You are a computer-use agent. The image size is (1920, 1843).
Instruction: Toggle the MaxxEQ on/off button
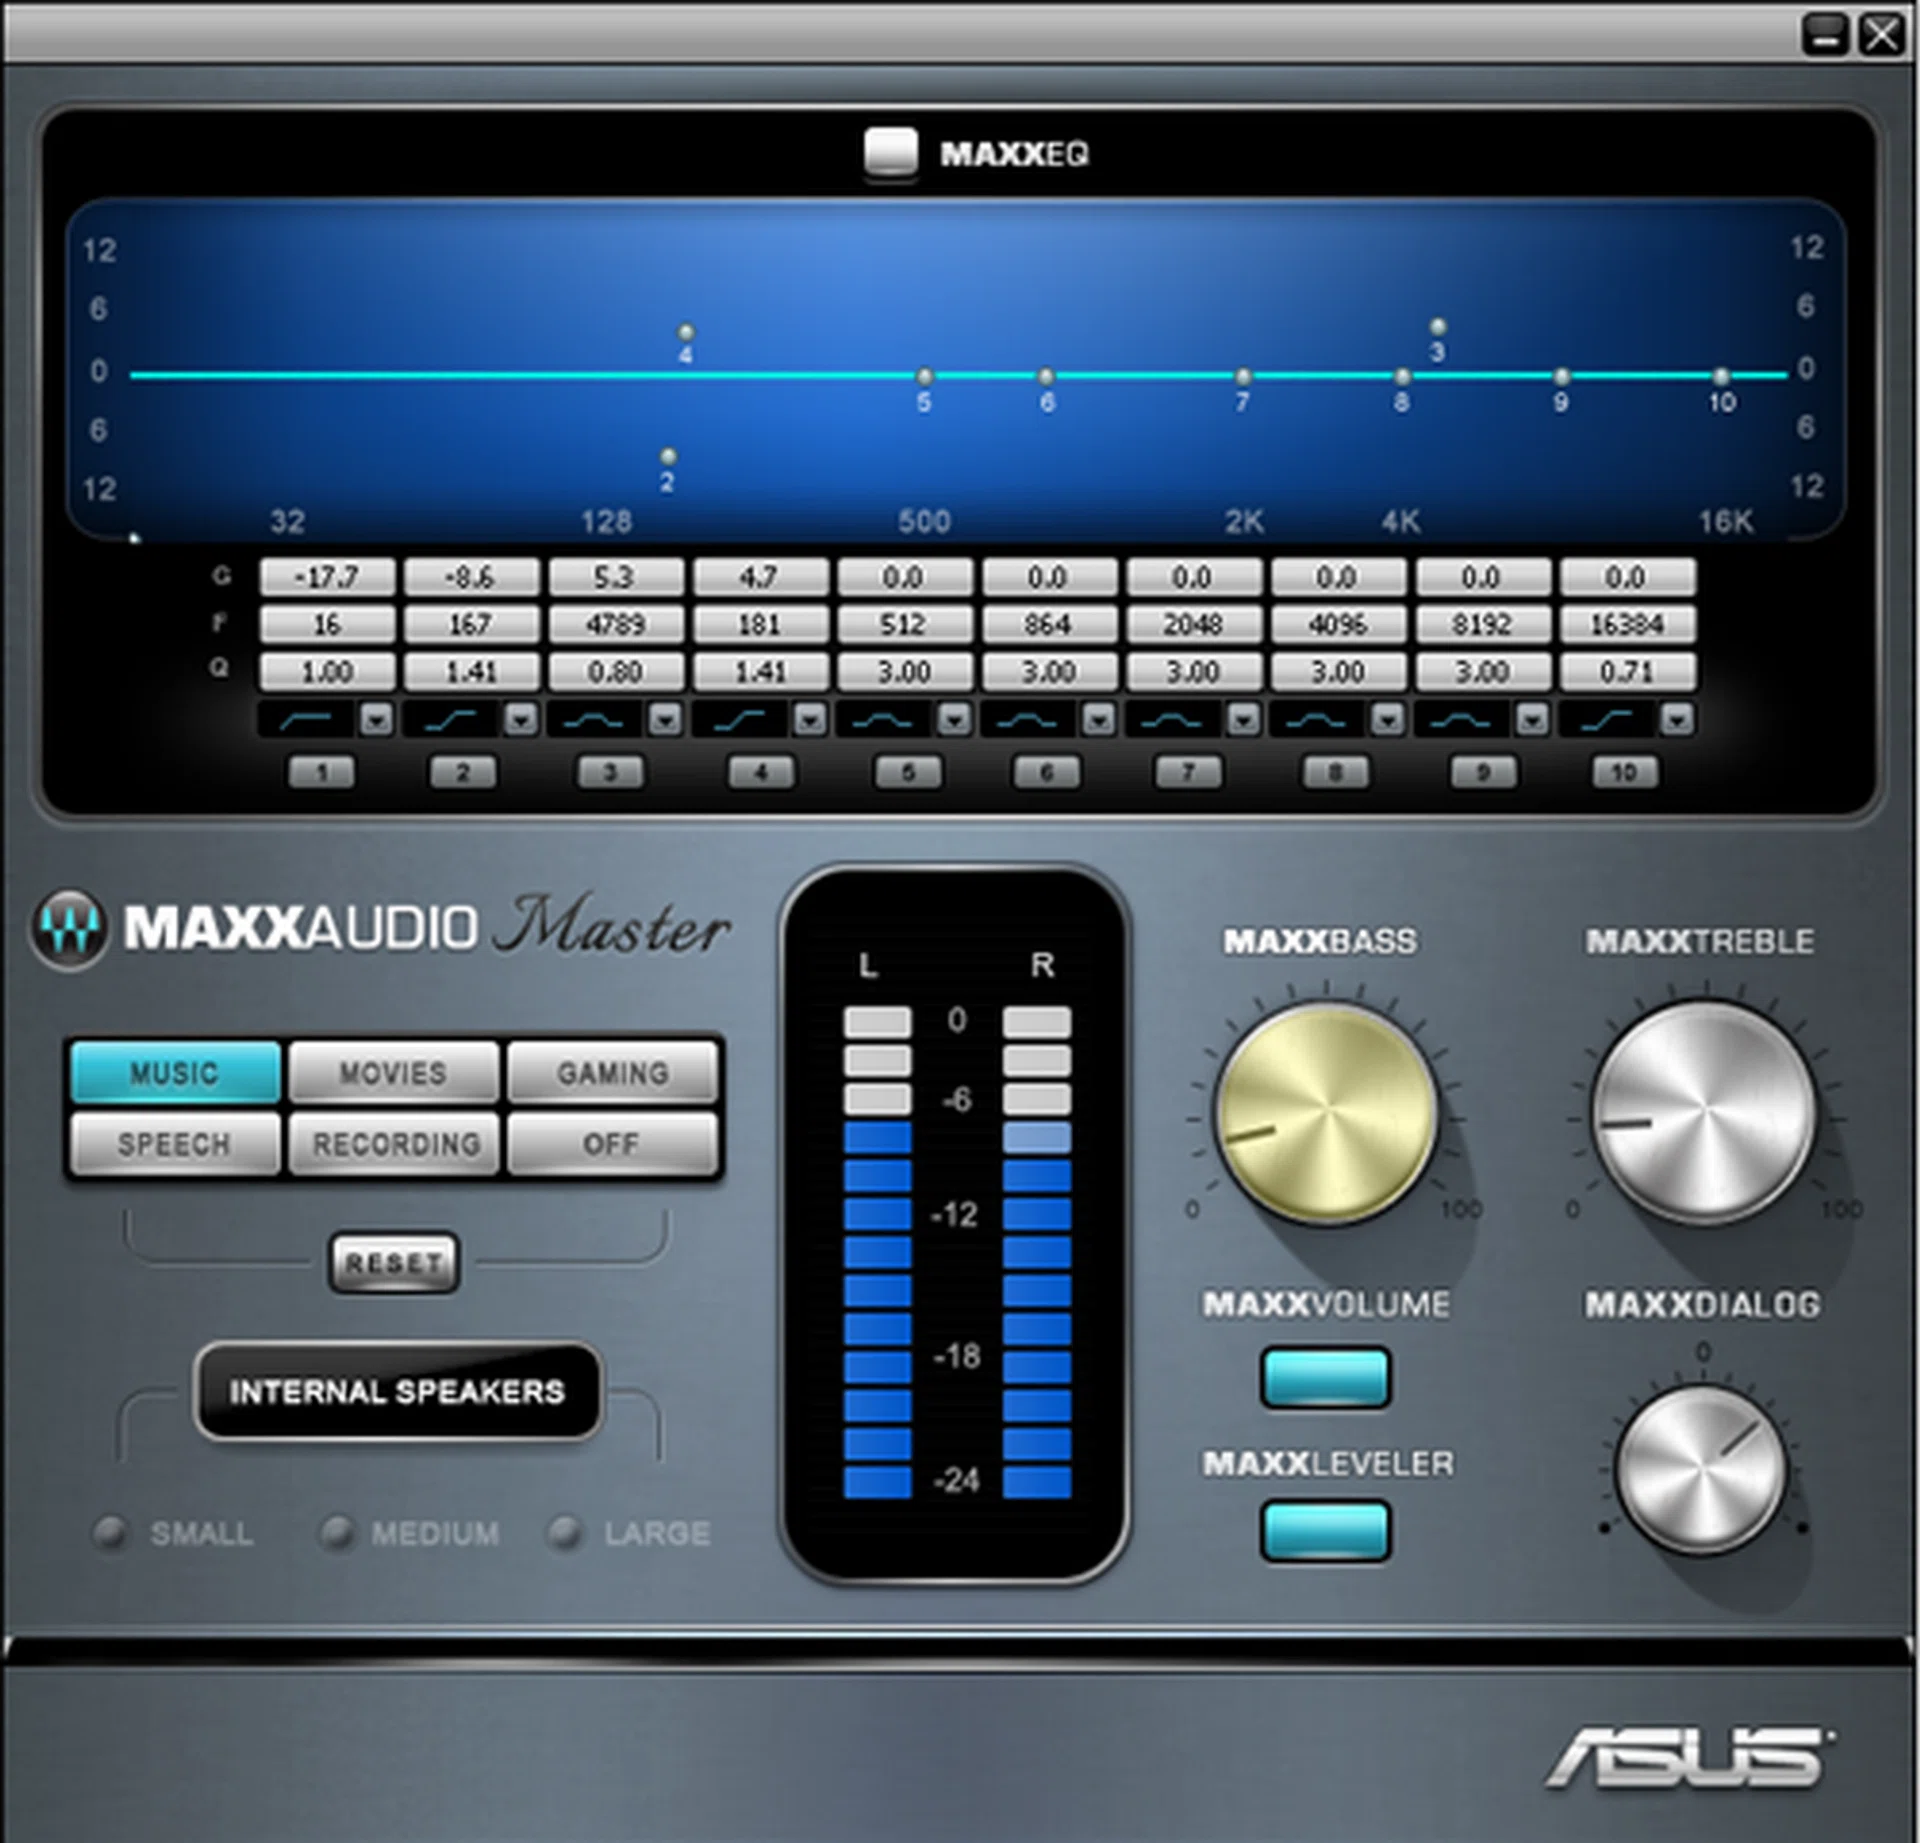tap(890, 152)
